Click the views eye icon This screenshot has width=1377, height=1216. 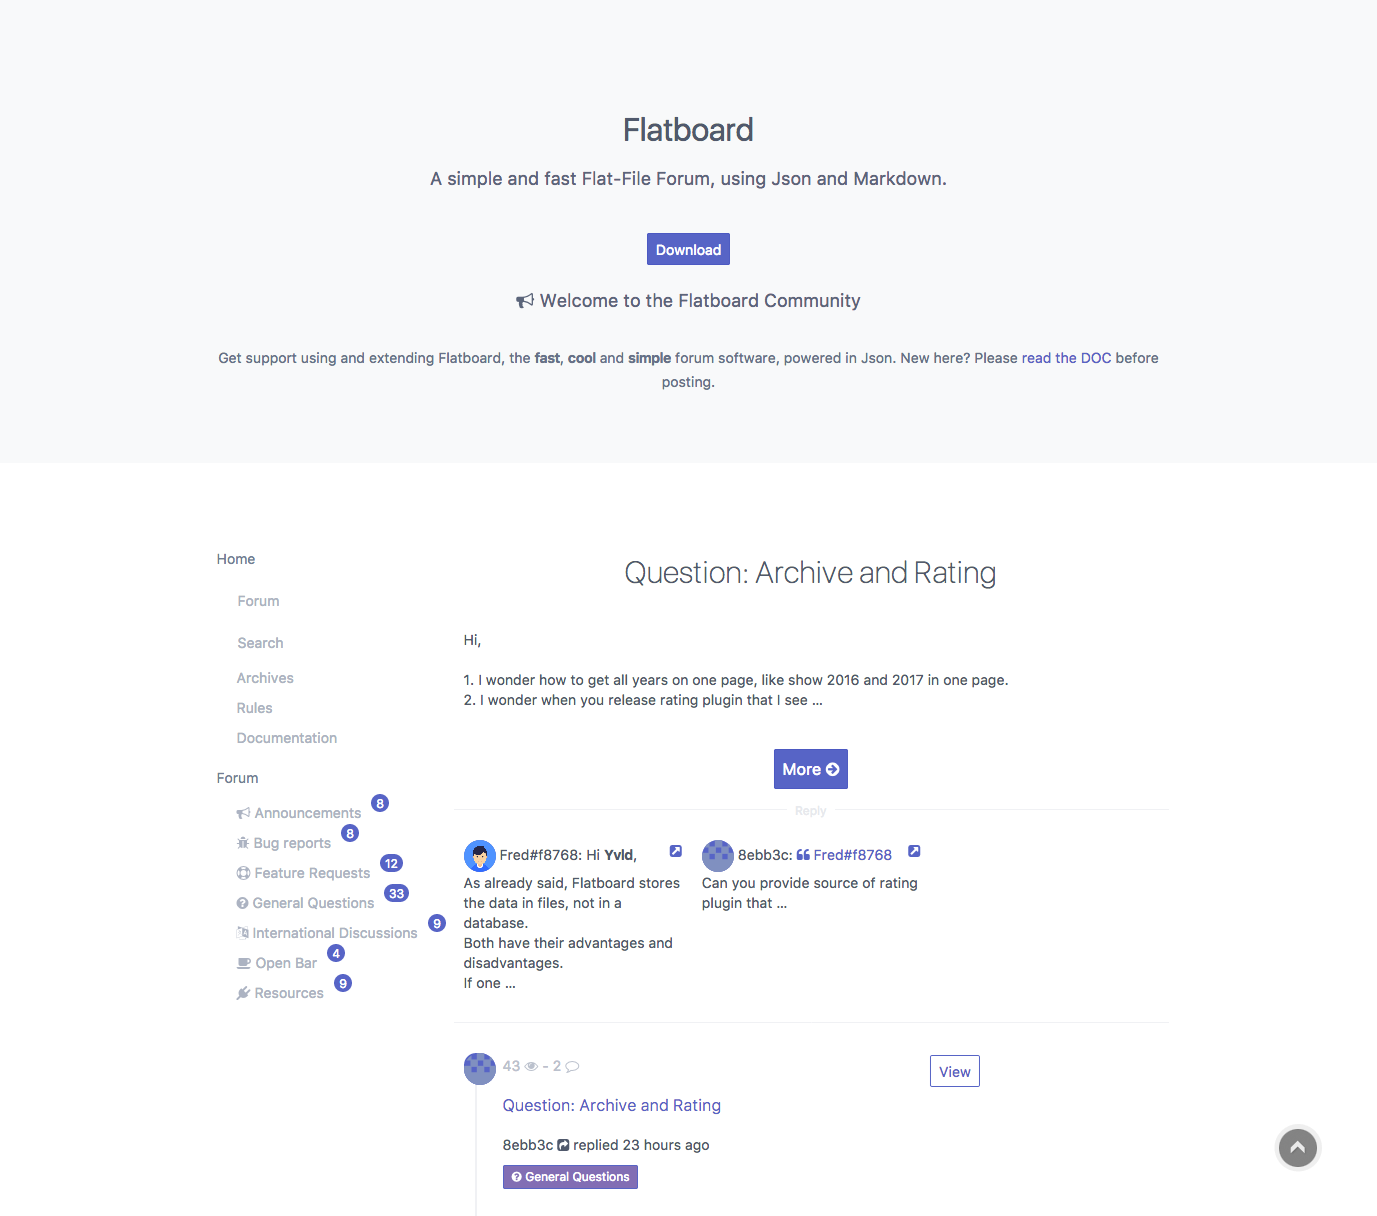532,1067
